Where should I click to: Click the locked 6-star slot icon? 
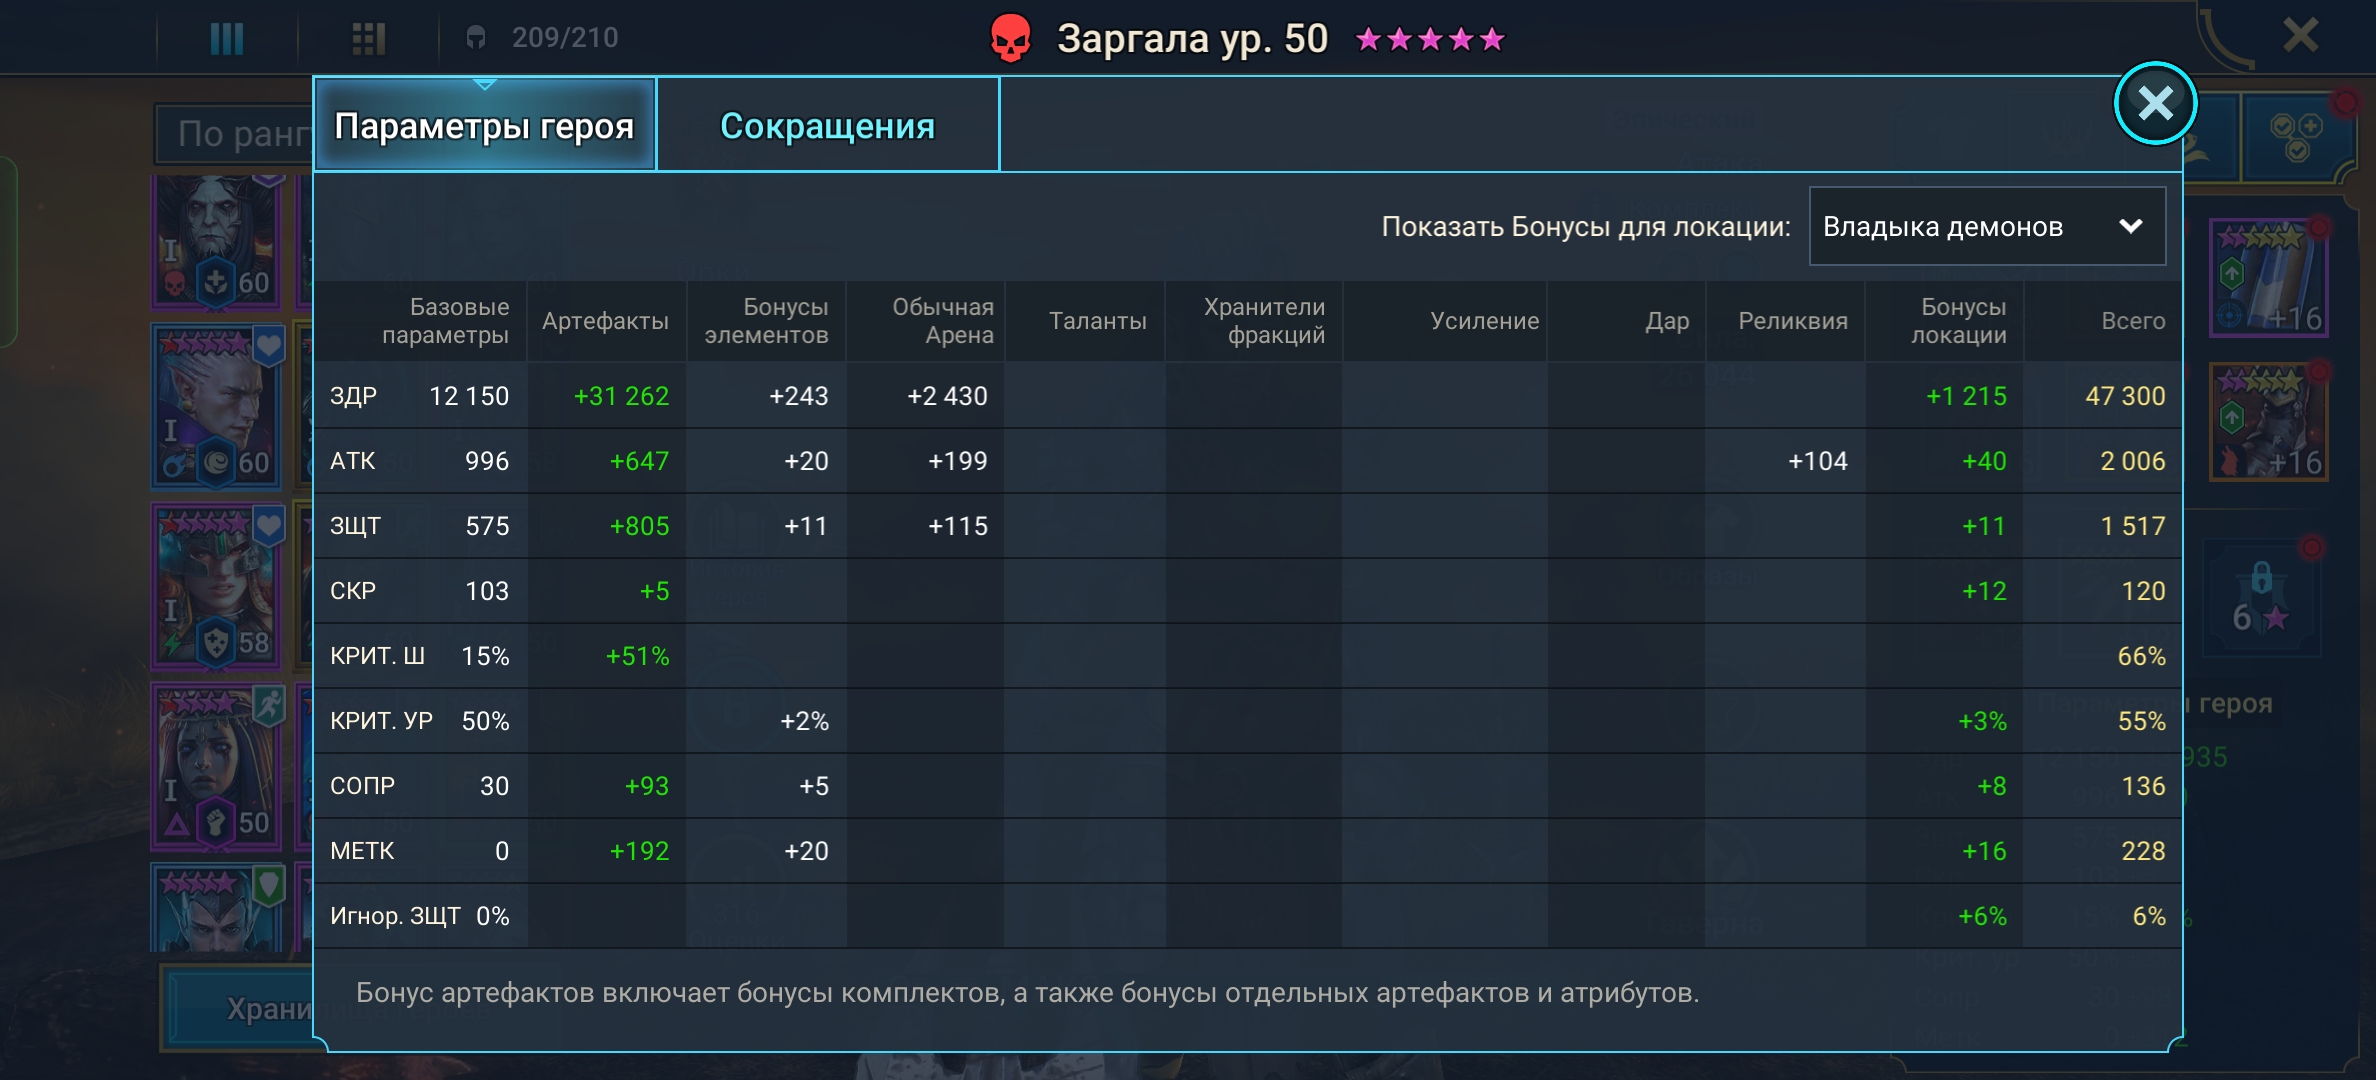click(2260, 598)
